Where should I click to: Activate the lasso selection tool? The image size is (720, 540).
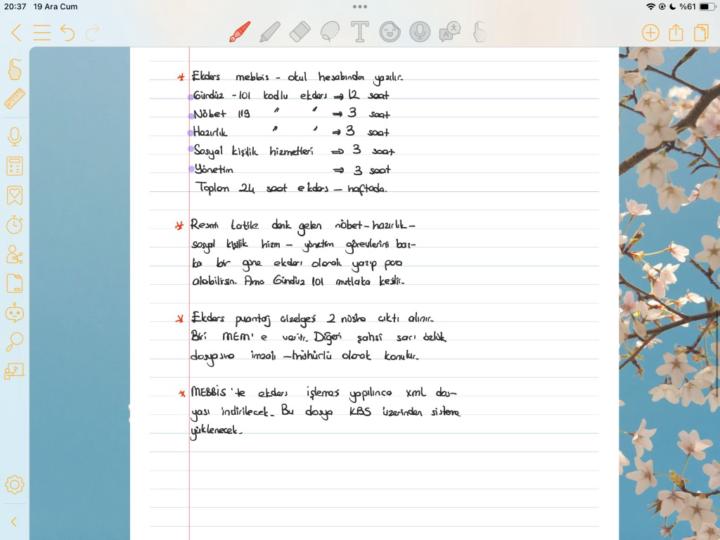click(x=330, y=32)
